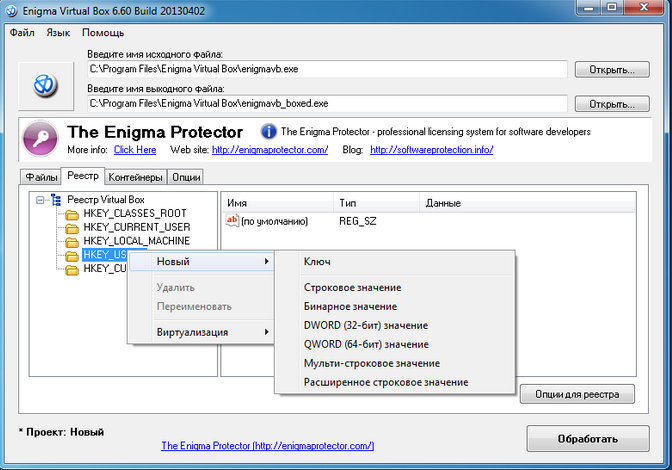Image resolution: width=672 pixels, height=470 pixels.
Task: Select the (по умолчанию) value row
Action: tap(275, 222)
